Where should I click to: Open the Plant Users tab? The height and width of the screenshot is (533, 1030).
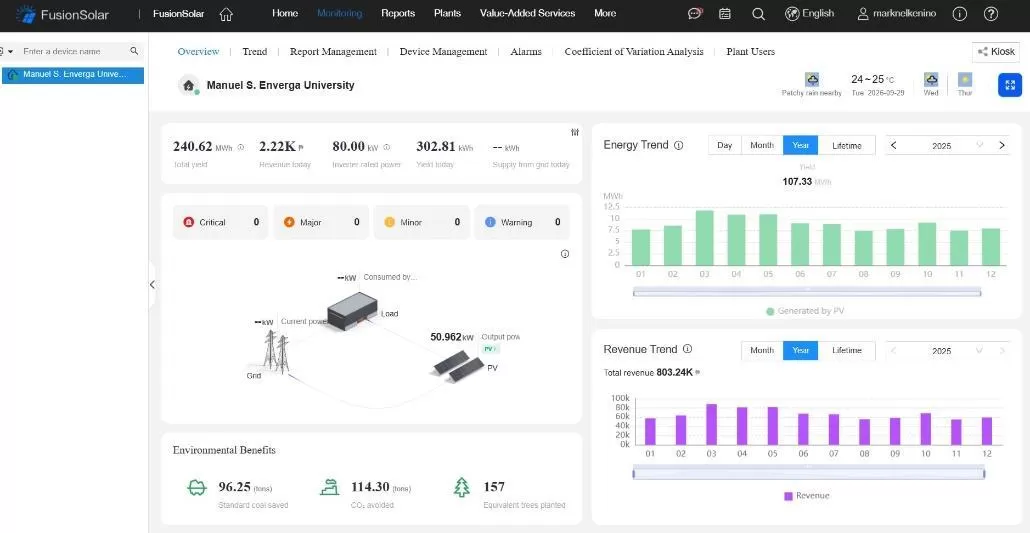[x=751, y=51]
